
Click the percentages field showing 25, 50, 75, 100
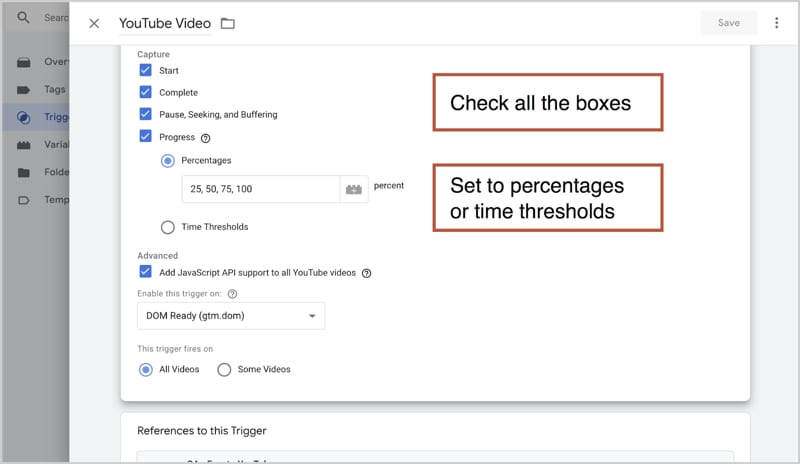point(261,189)
